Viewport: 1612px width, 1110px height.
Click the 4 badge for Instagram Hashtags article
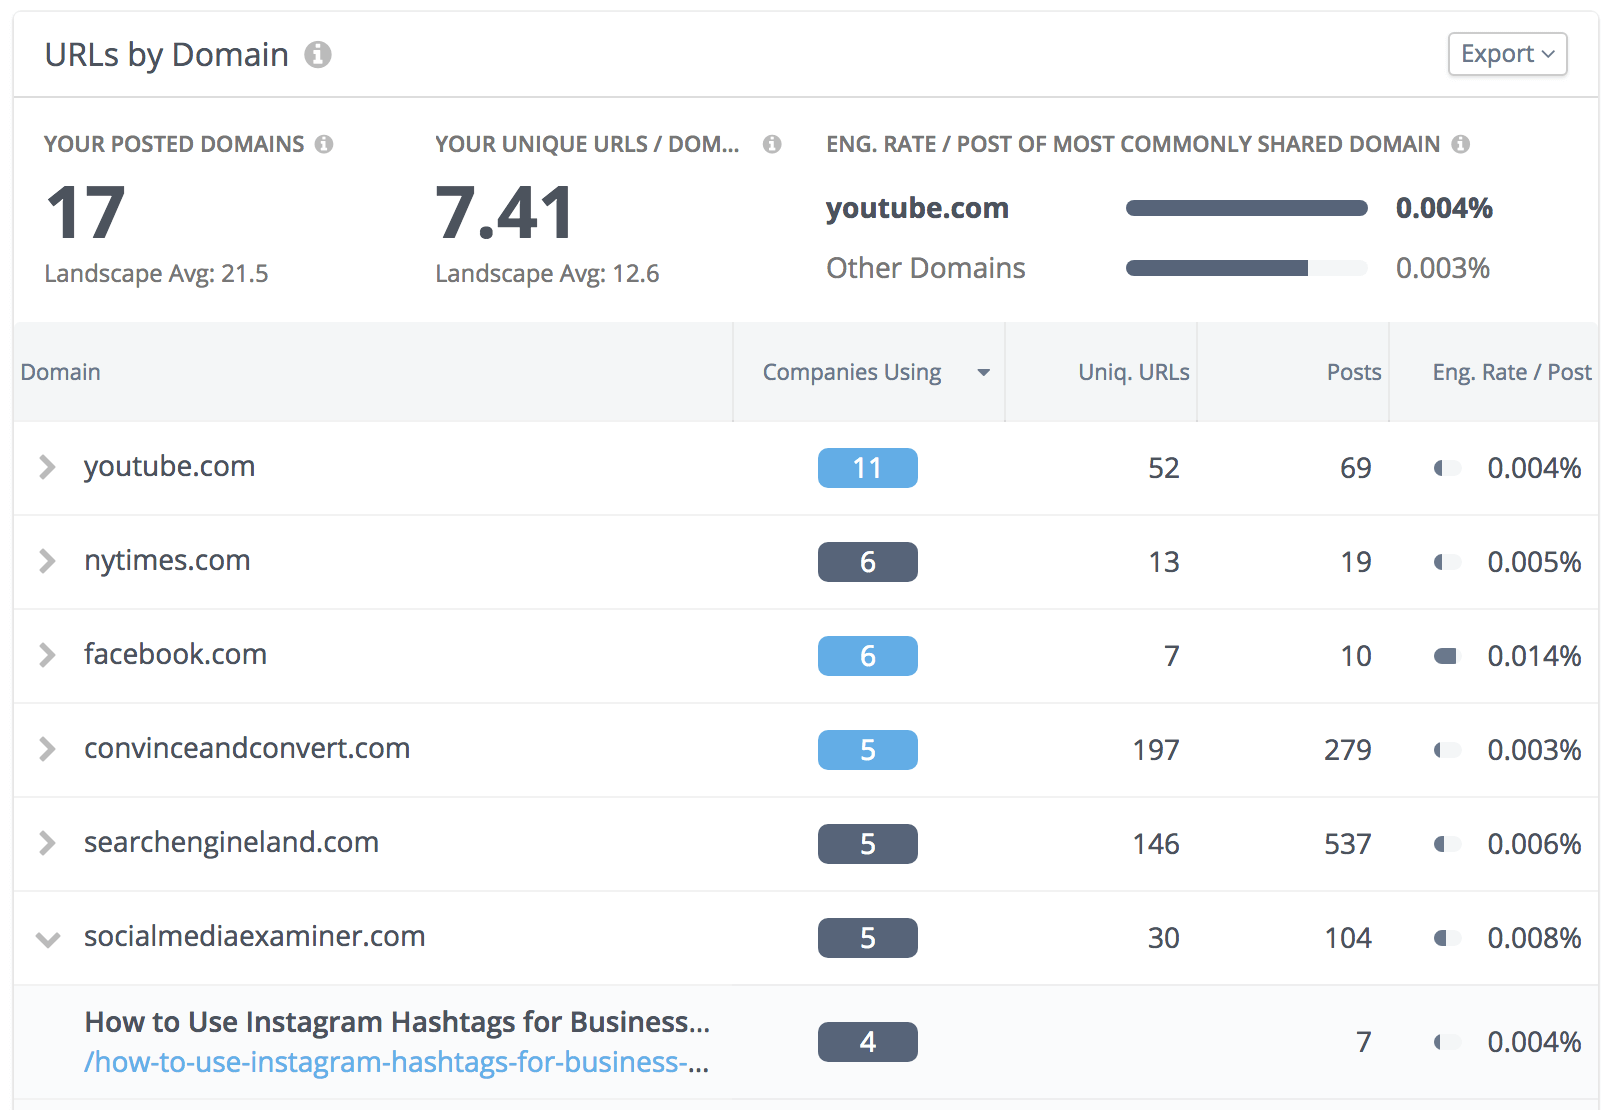(868, 1042)
